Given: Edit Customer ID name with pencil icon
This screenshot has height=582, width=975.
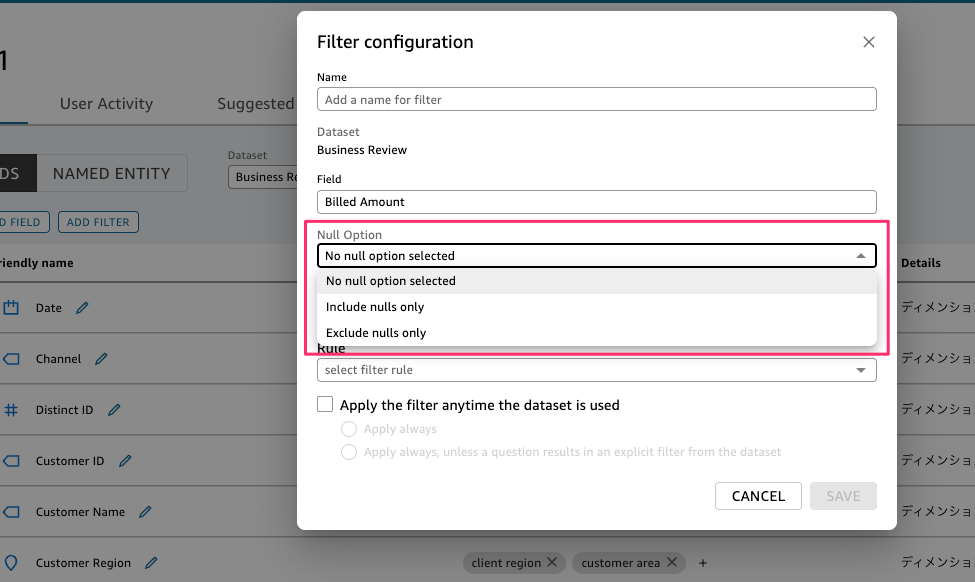Looking at the screenshot, I should [125, 461].
